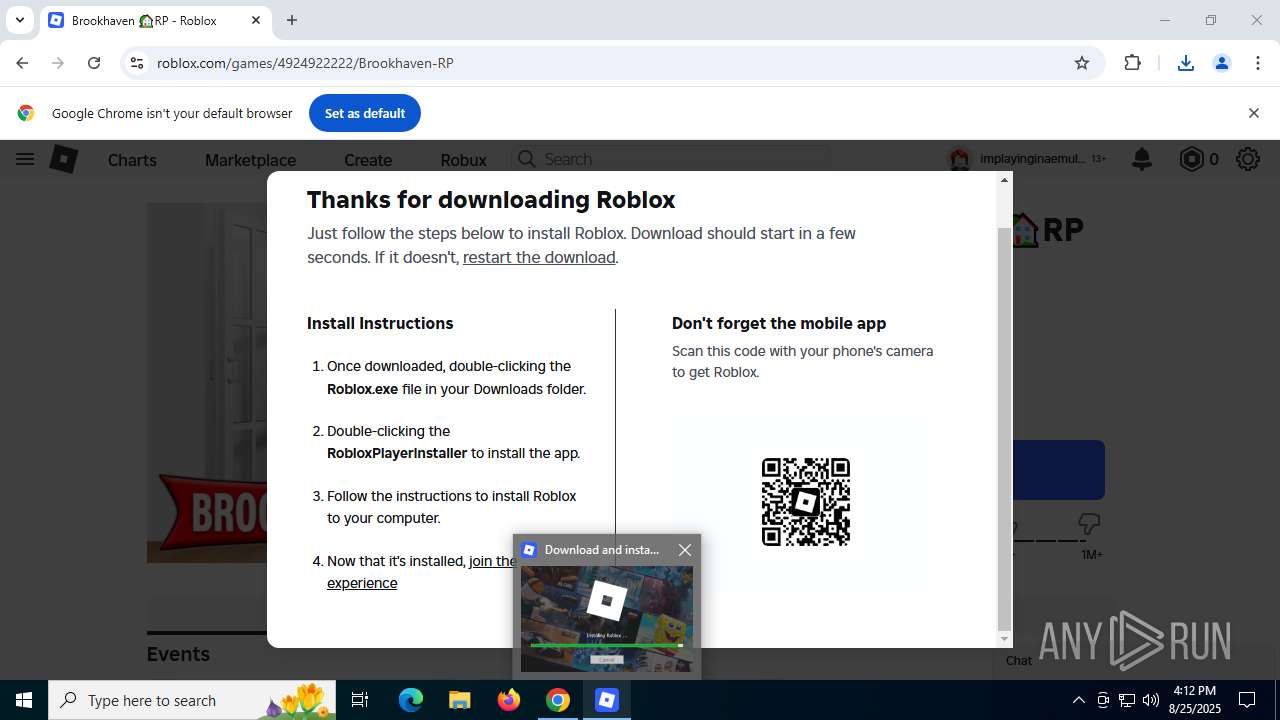This screenshot has width=1280, height=720.
Task: View the Robux balance icon
Action: (1191, 159)
